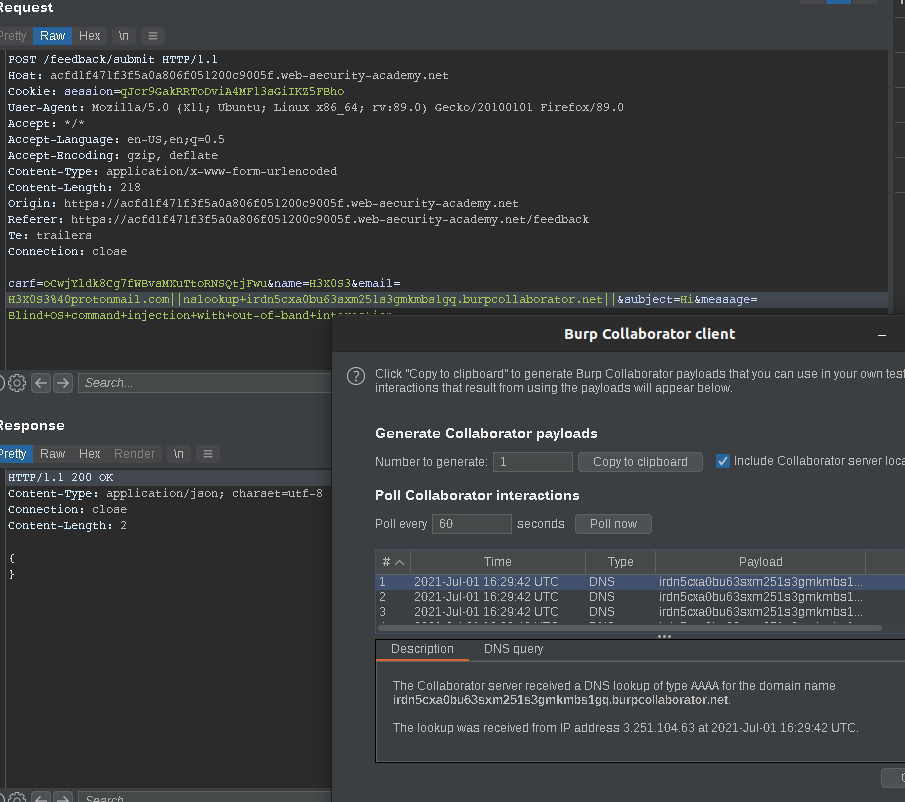This screenshot has width=905, height=802.
Task: Toggle response non-printable characters \n button
Action: click(x=179, y=454)
